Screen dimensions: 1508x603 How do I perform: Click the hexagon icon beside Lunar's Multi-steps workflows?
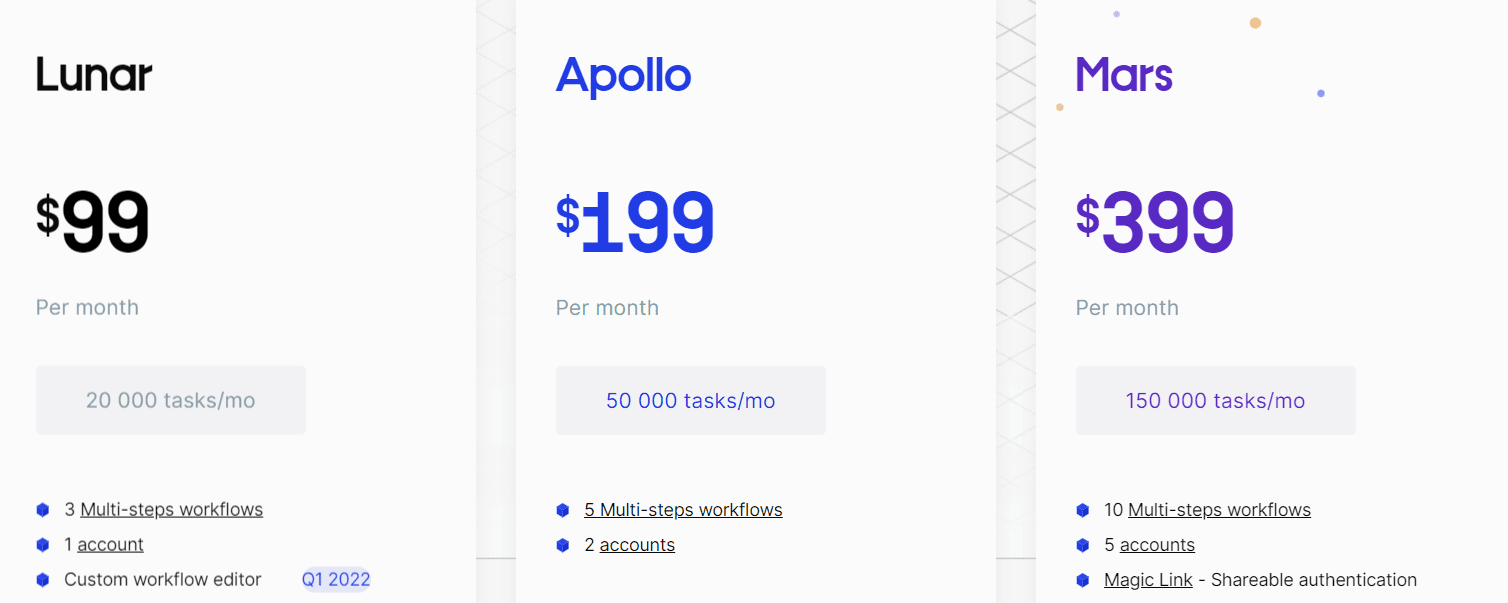coord(42,509)
